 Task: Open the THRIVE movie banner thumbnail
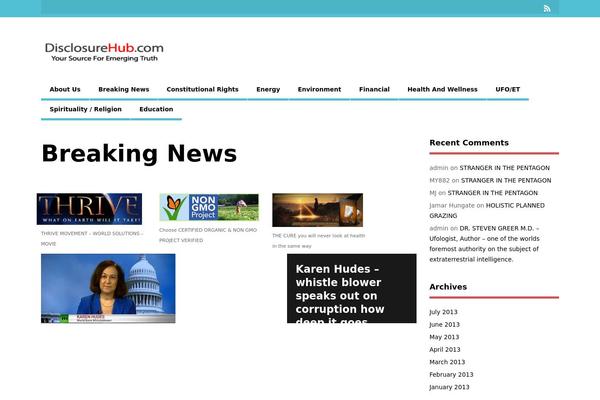point(90,209)
